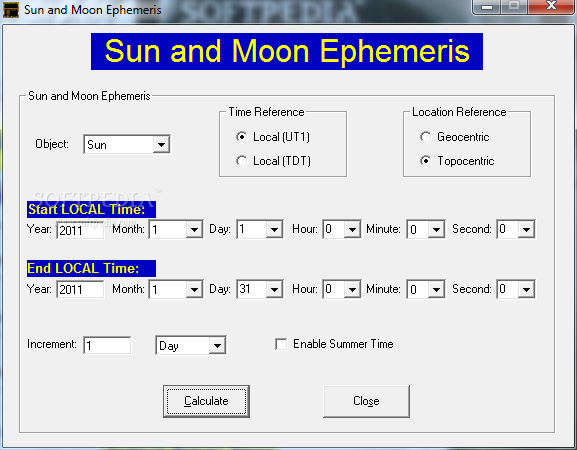Open the Object dropdown showing Sun
This screenshot has height=450, width=577.
coord(127,144)
